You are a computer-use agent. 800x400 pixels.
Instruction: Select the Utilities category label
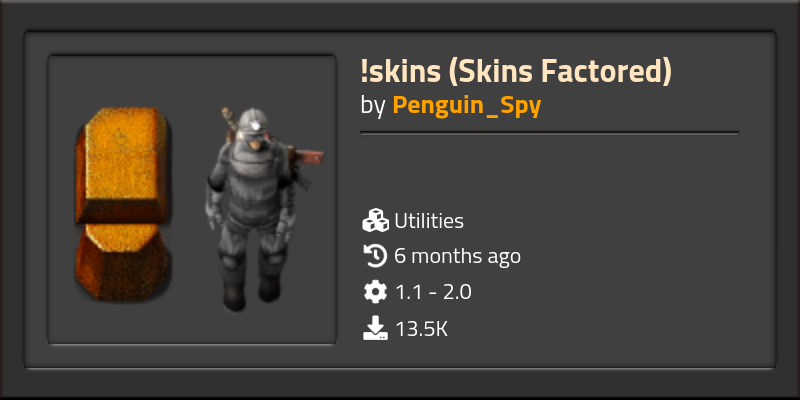429,221
